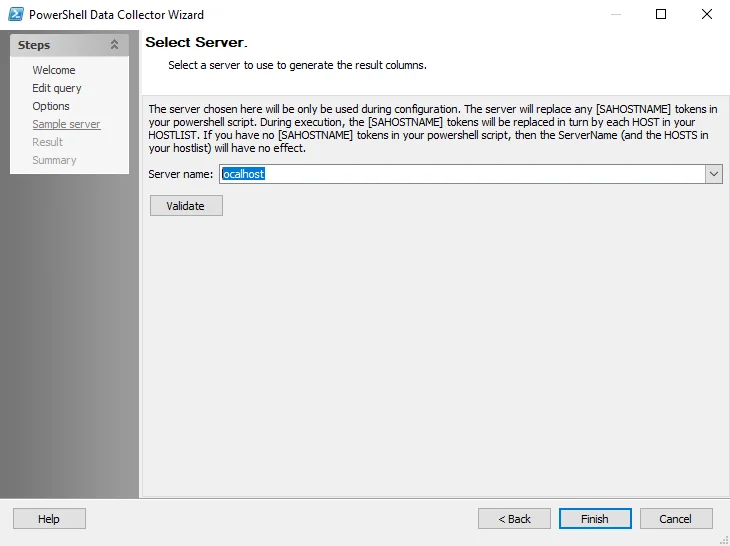Viewport: 730px width, 546px height.
Task: Open Help for the wizard
Action: pos(49,519)
